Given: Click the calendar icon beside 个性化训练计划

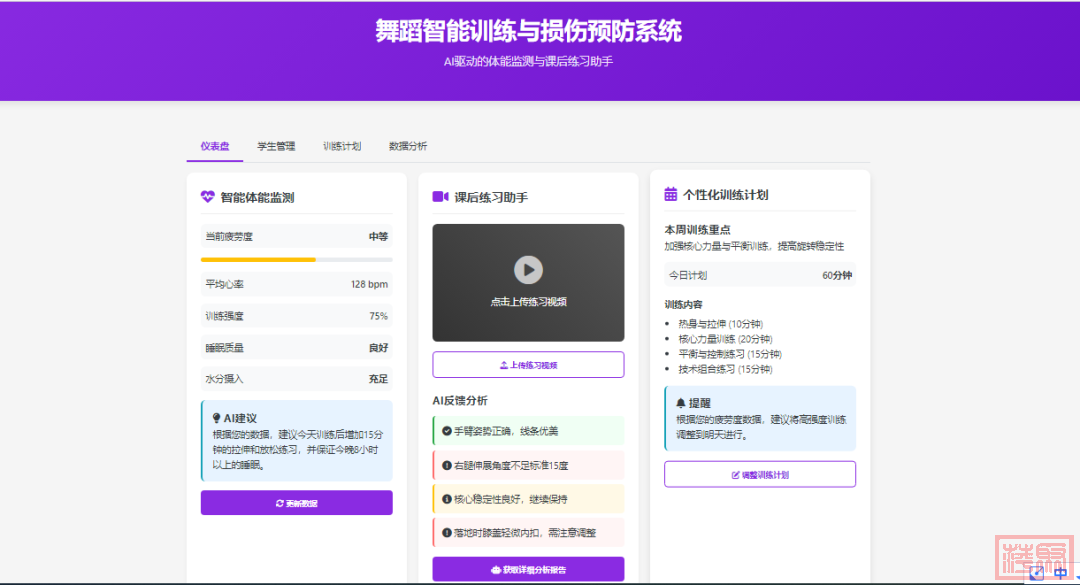Looking at the screenshot, I should tap(671, 195).
